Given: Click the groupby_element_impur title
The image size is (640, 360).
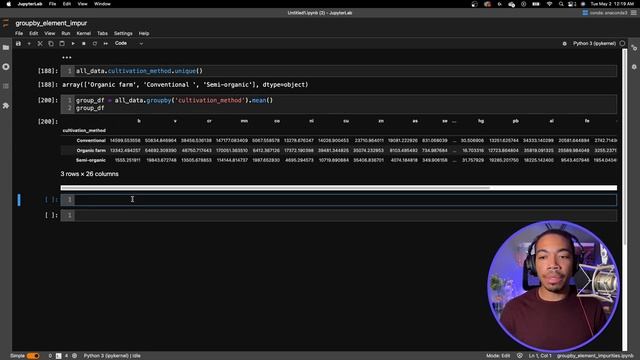Looking at the screenshot, I should click(x=51, y=23).
